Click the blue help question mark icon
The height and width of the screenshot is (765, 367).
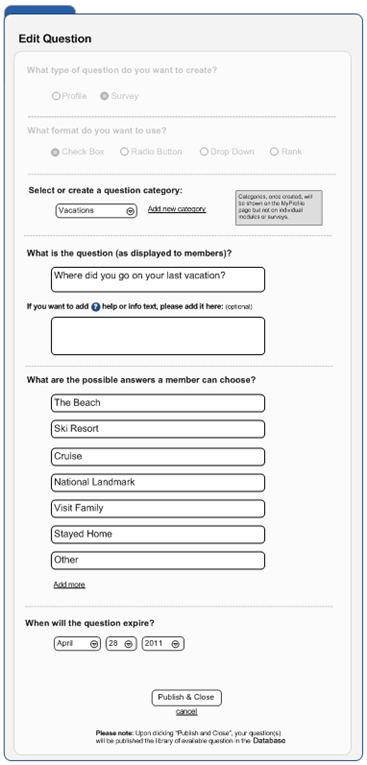[96, 307]
